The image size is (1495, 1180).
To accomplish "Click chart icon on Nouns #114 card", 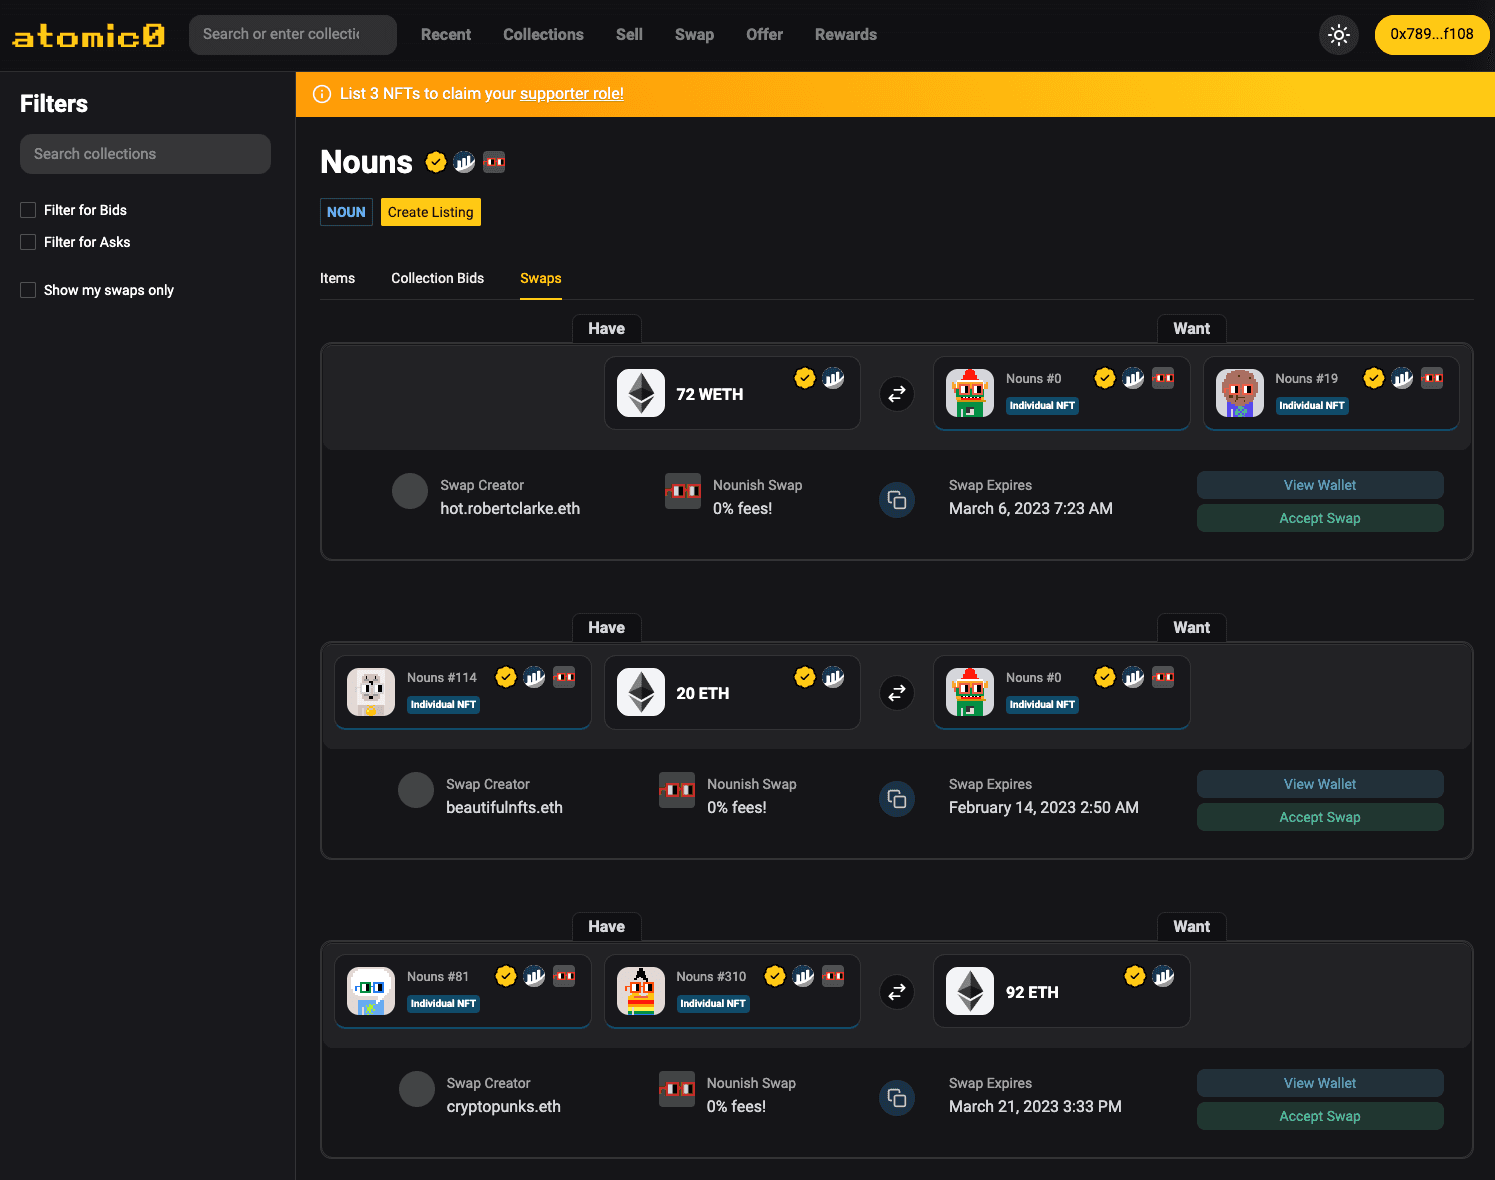I will 535,677.
